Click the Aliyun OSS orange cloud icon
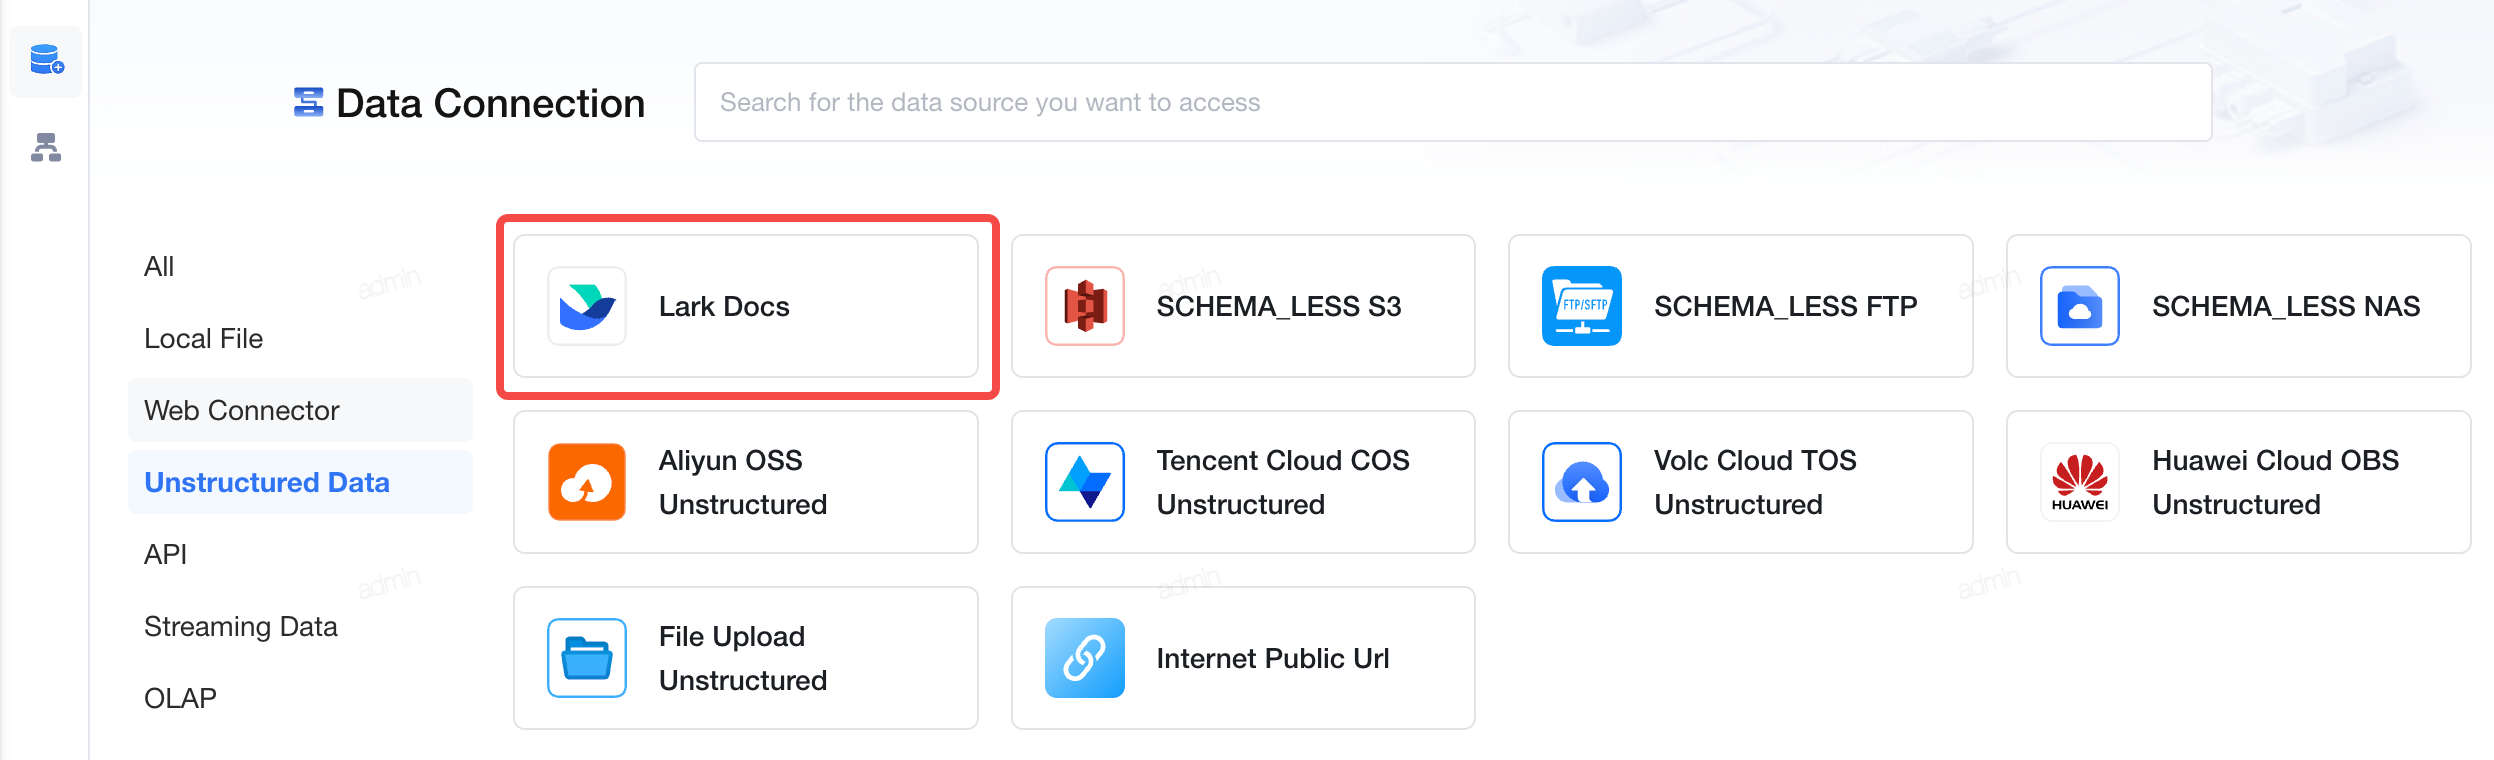The height and width of the screenshot is (760, 2494). click(587, 482)
